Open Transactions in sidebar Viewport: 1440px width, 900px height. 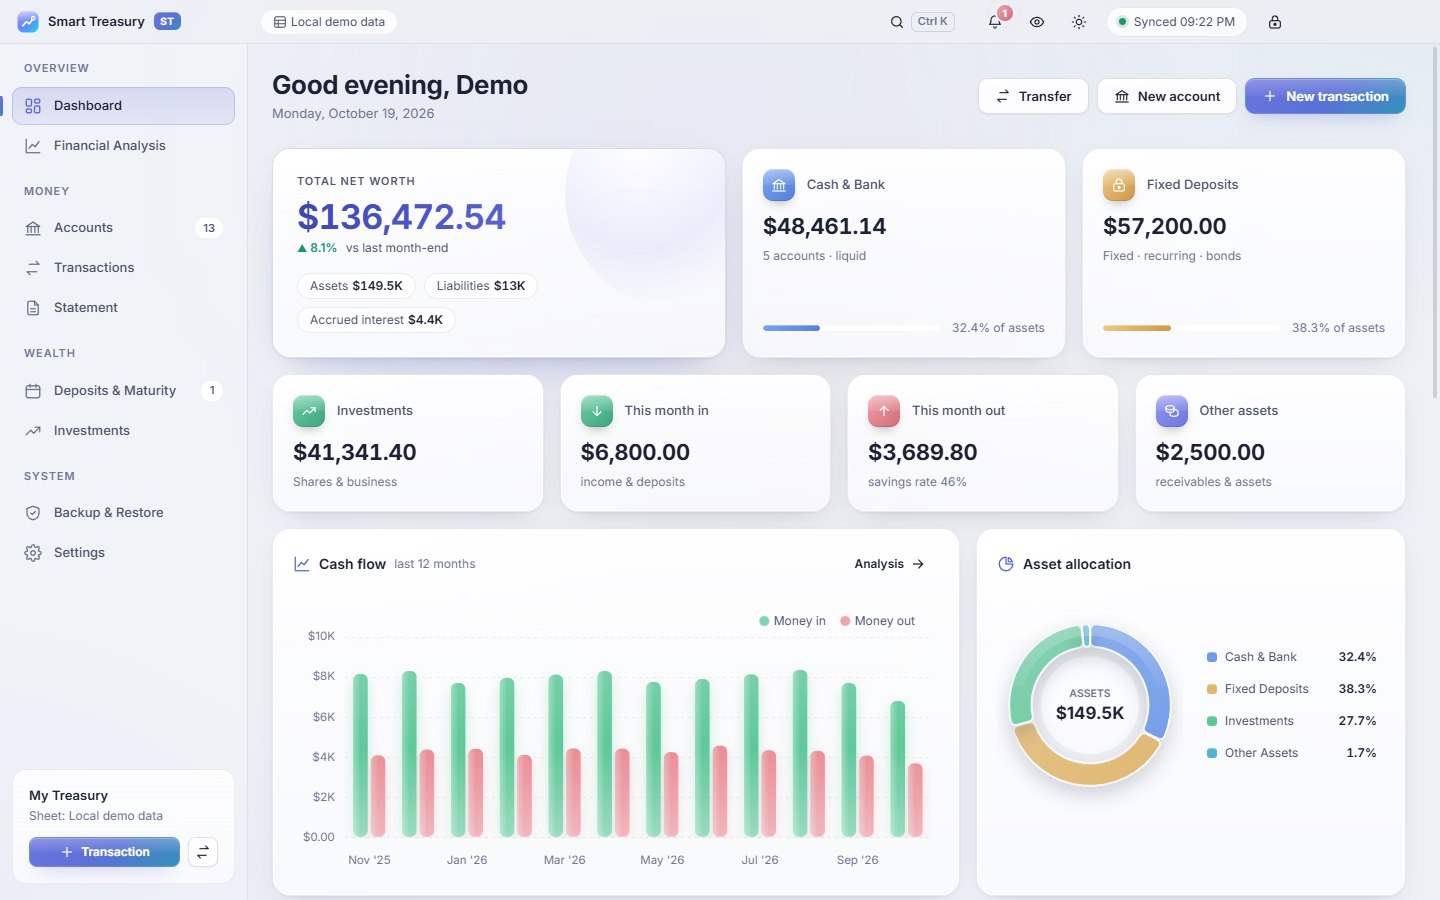(x=123, y=268)
